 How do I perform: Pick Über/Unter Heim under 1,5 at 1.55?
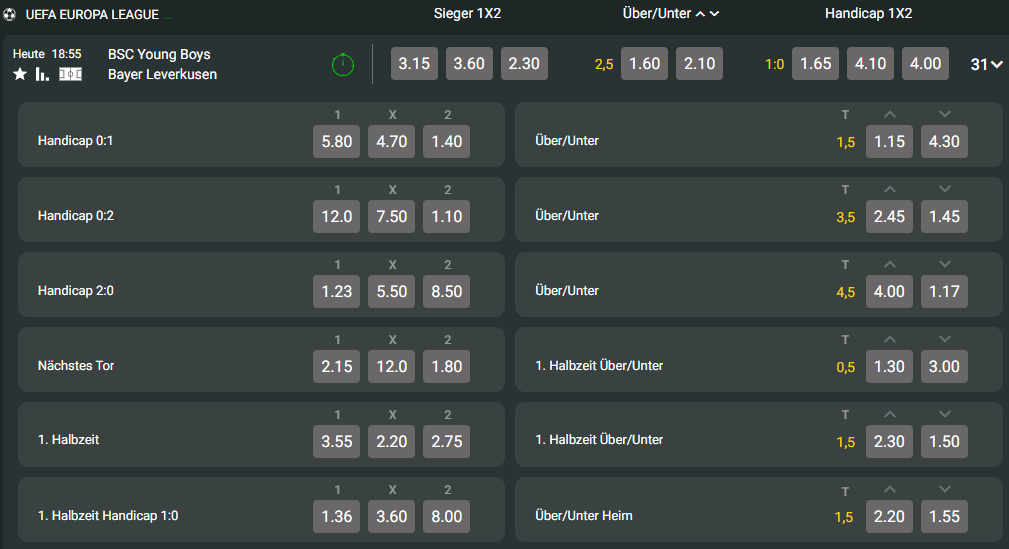point(944,516)
